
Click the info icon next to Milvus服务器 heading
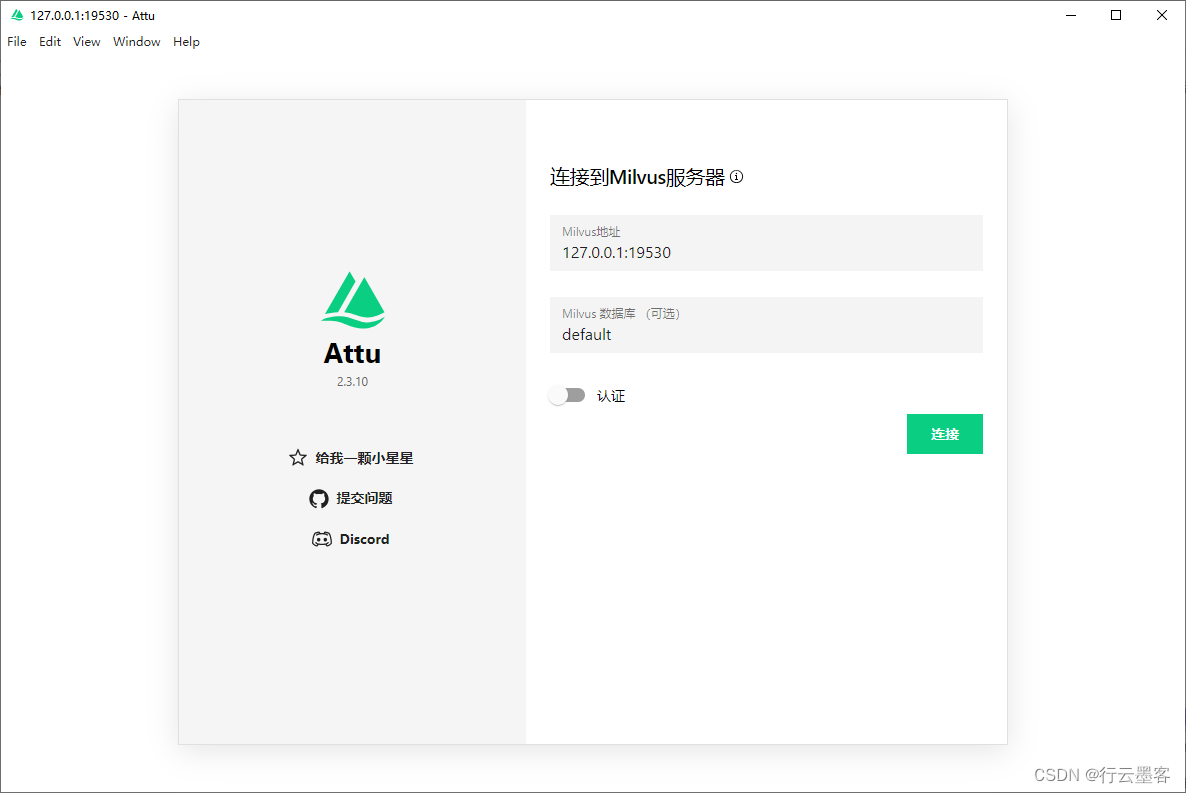[x=737, y=177]
